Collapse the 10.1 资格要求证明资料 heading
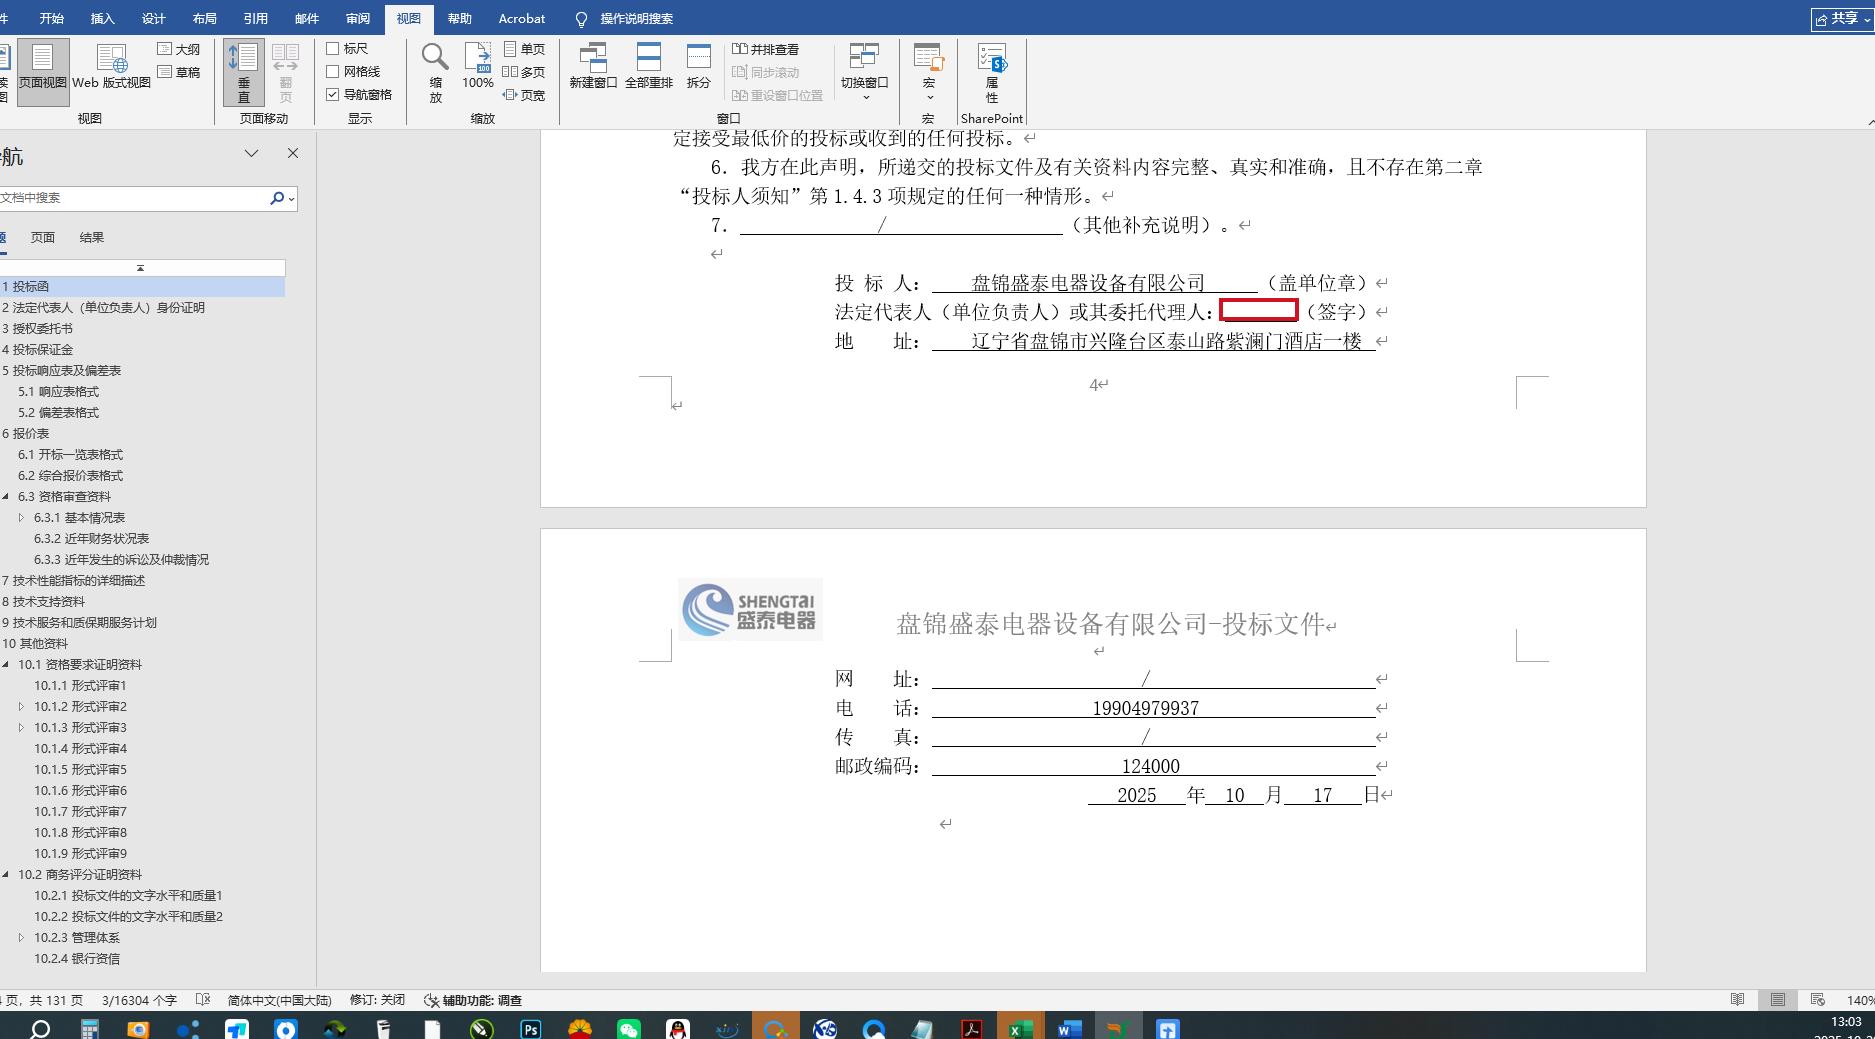The image size is (1875, 1039). pos(6,665)
